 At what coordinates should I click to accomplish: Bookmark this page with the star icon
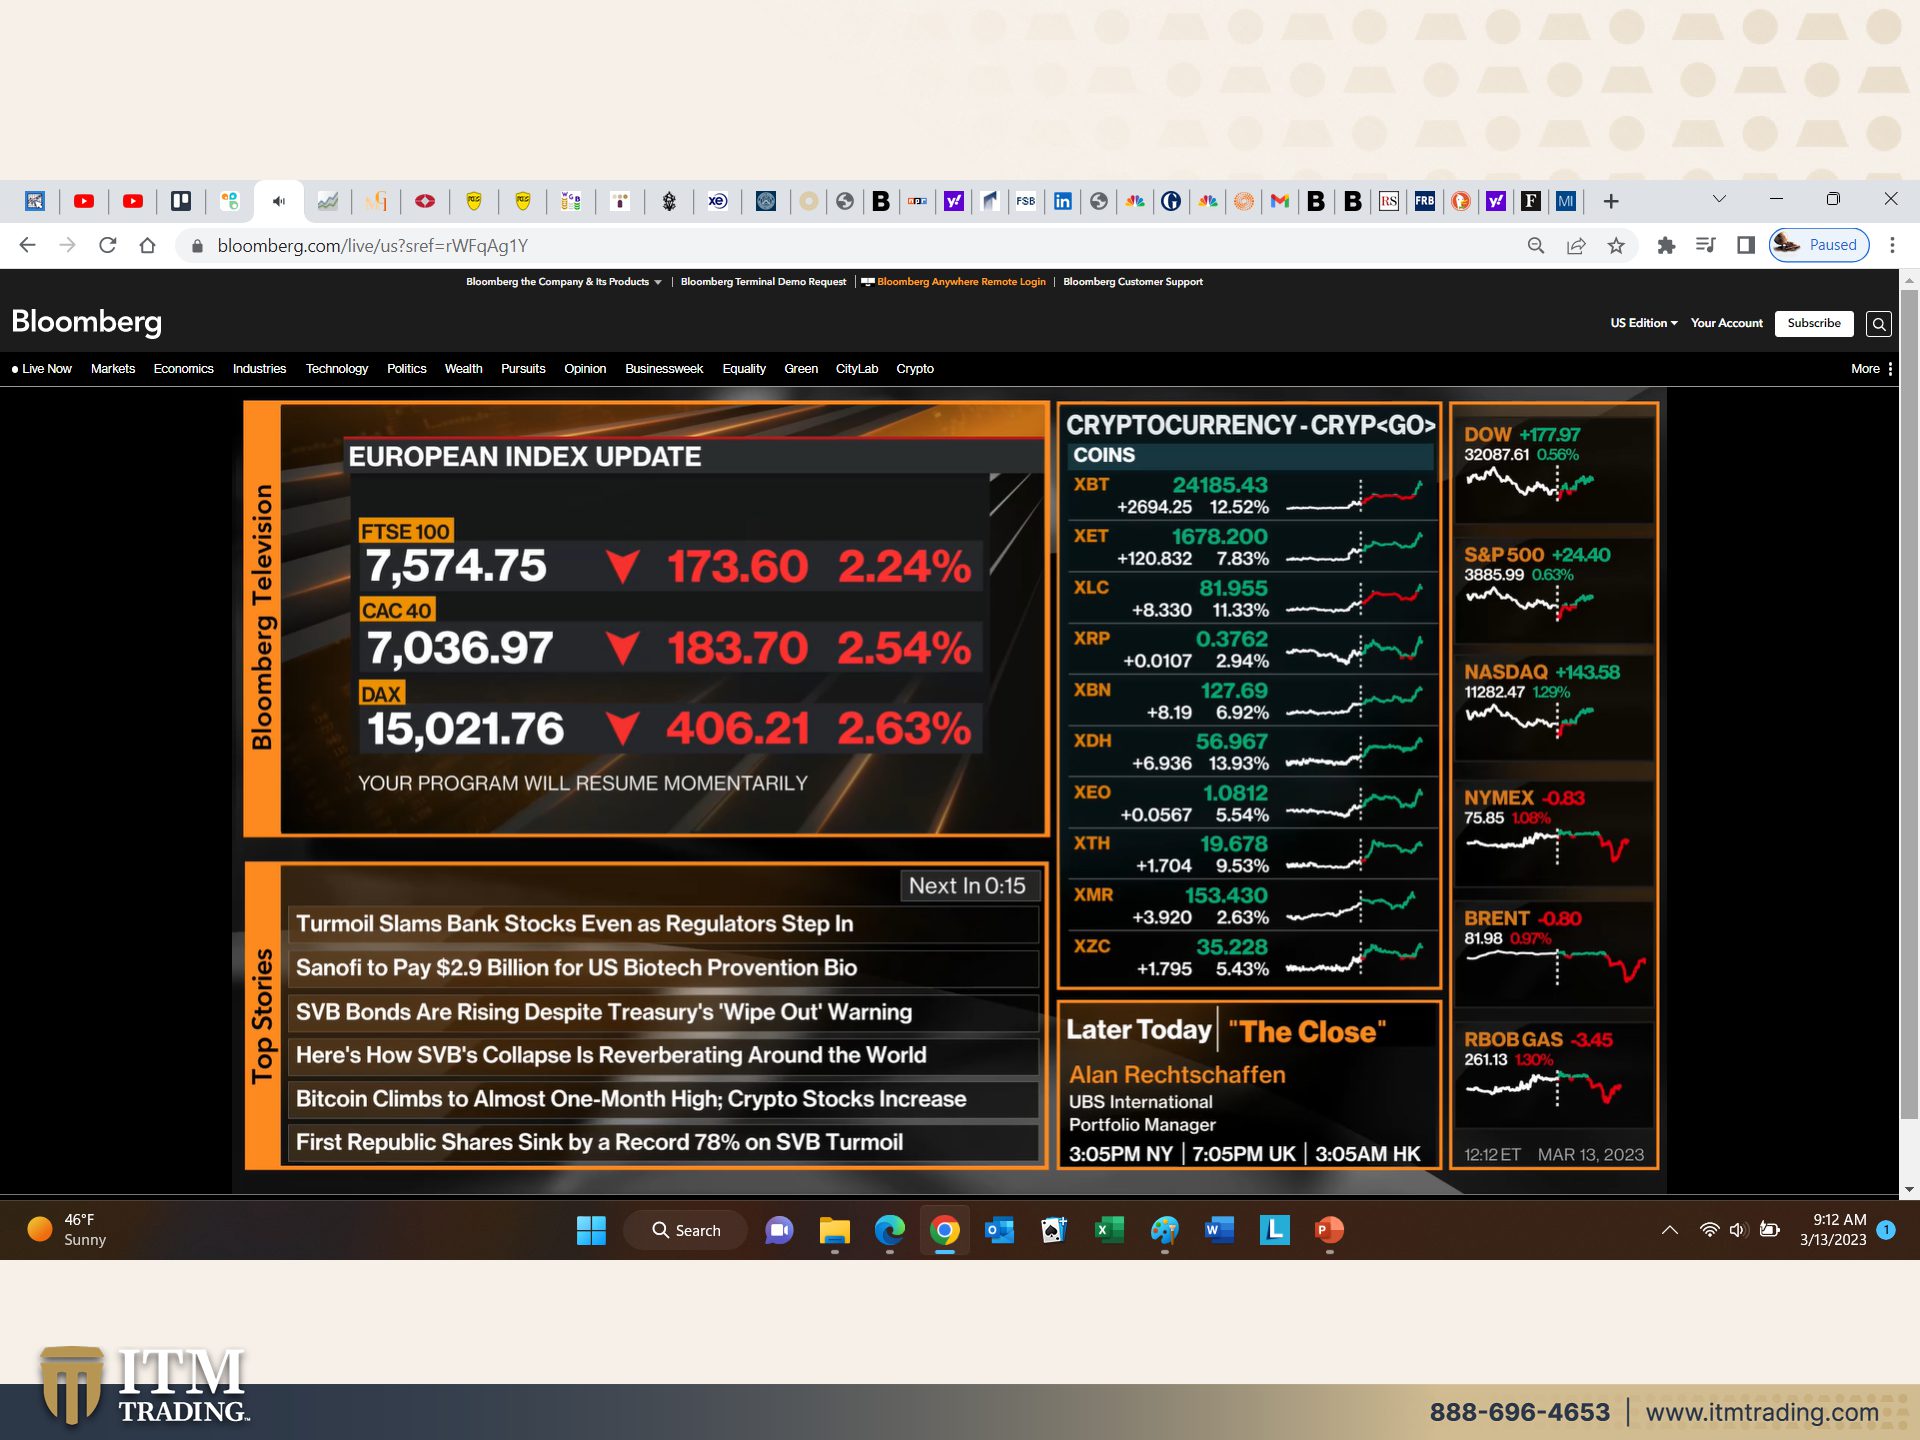click(1616, 245)
